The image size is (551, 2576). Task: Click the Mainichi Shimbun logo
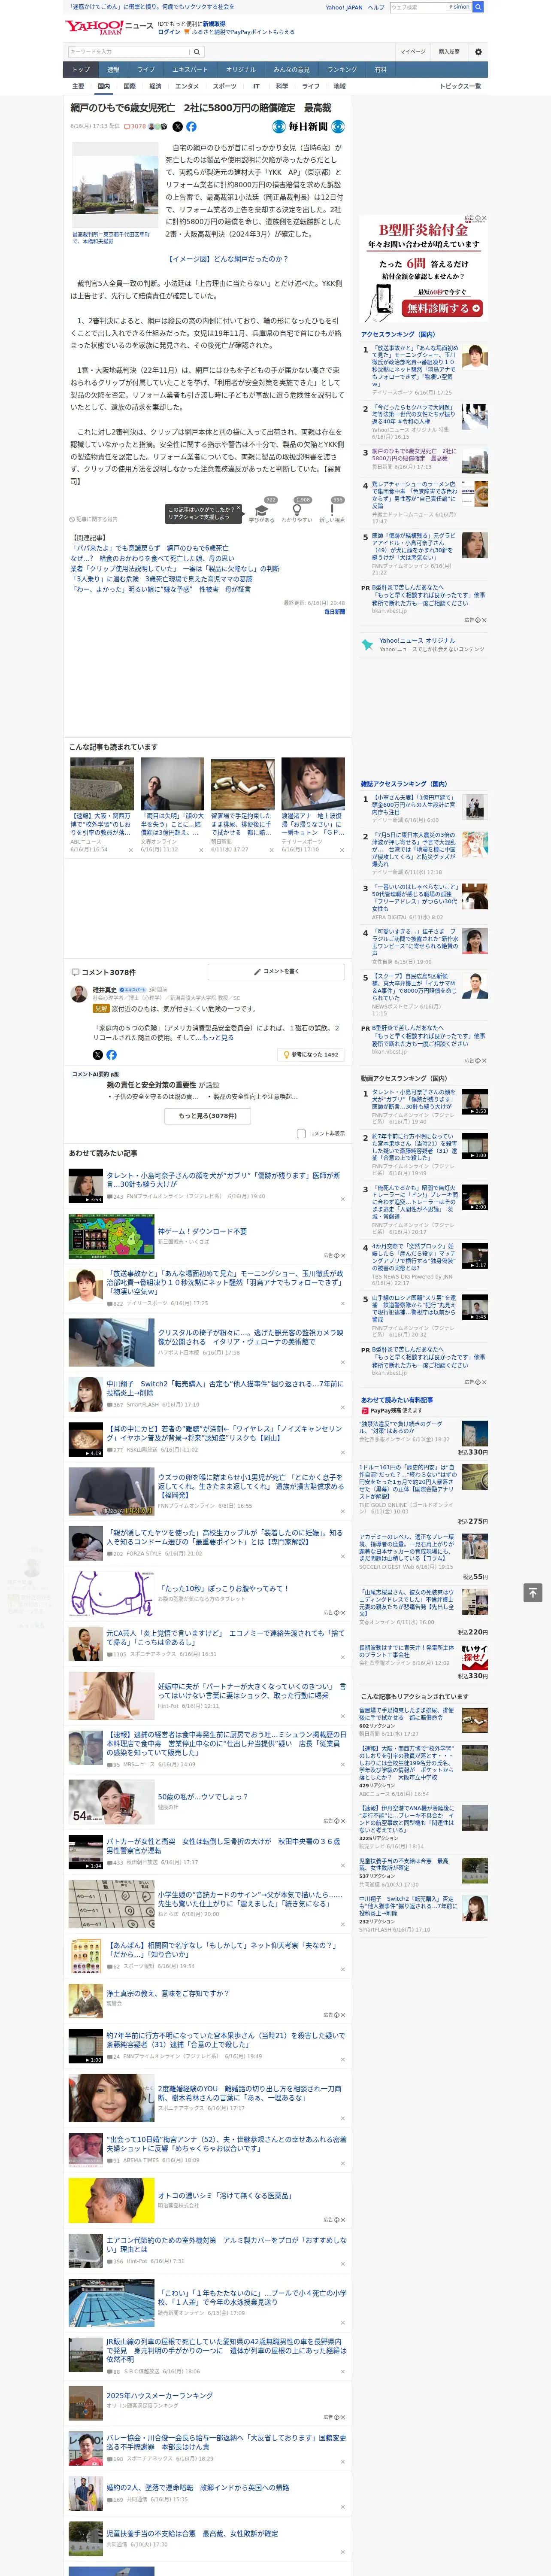coord(308,127)
